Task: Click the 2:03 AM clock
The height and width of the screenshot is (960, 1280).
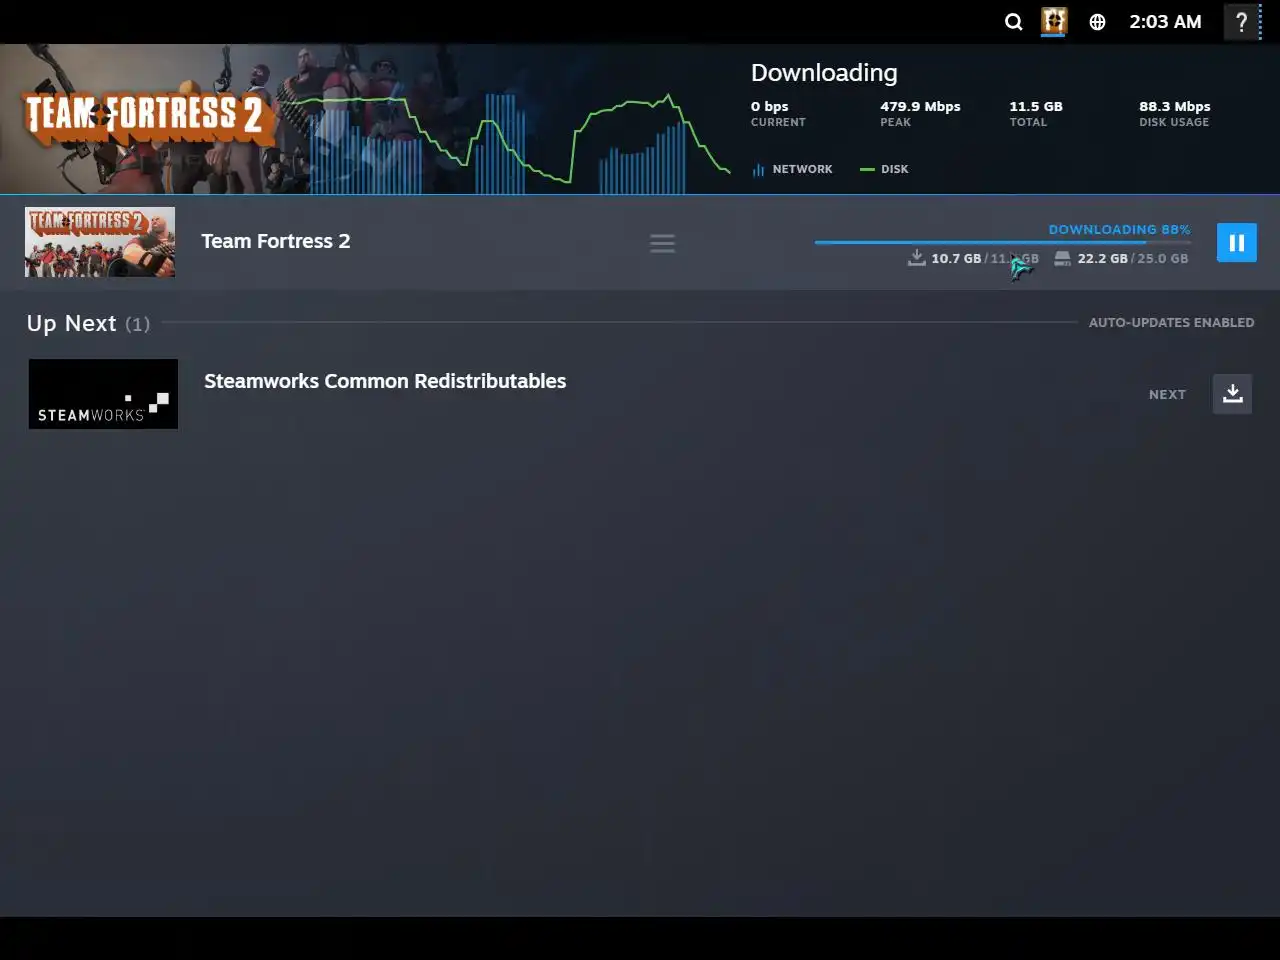Action: tap(1165, 22)
